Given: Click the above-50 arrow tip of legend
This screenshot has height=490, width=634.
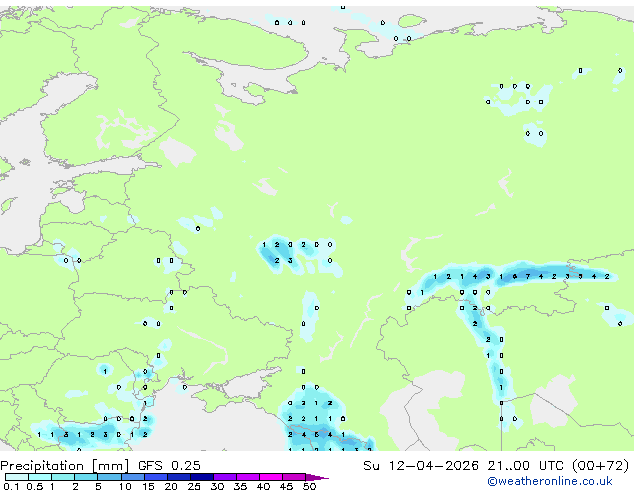Looking at the screenshot, I should pos(317,477).
